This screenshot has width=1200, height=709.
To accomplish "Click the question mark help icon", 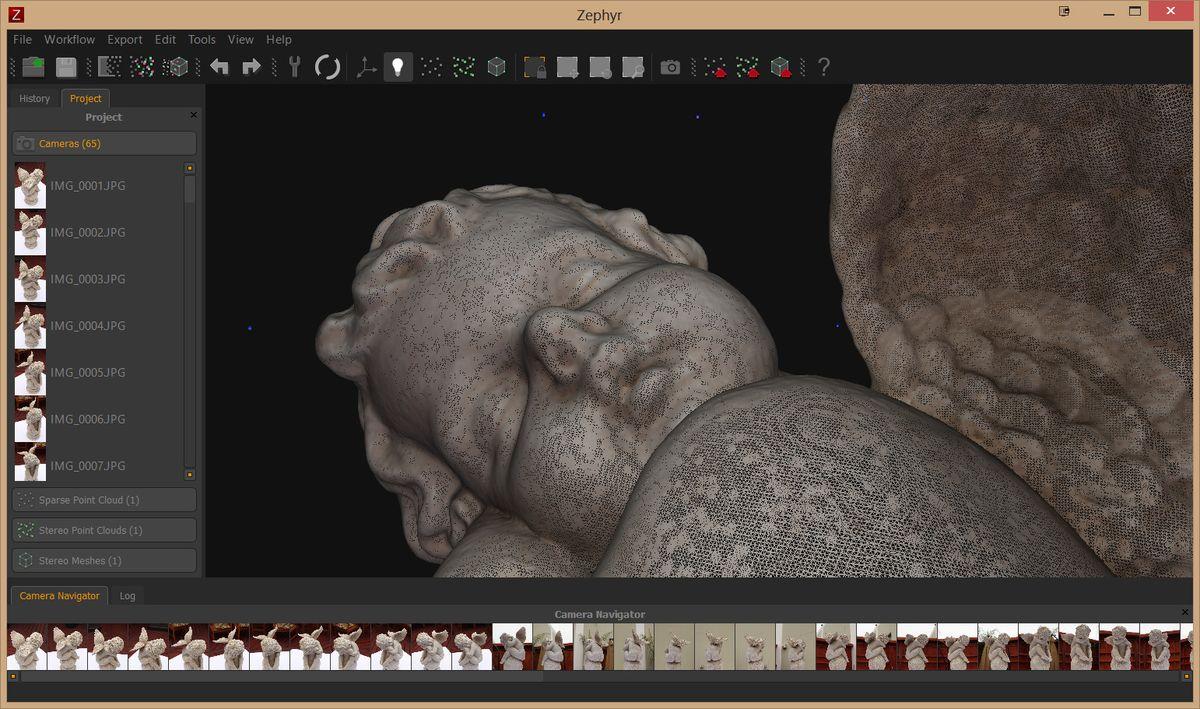I will 823,67.
